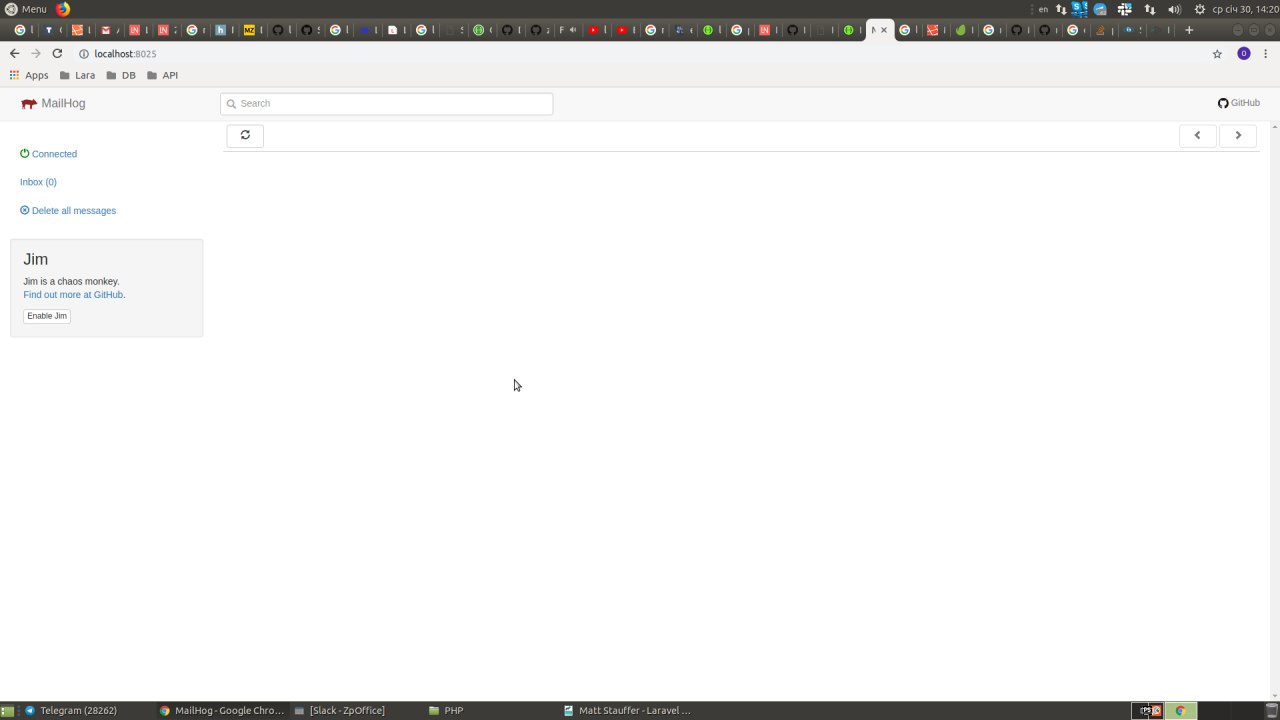Click the vertical page scrollbar

click(x=1275, y=410)
